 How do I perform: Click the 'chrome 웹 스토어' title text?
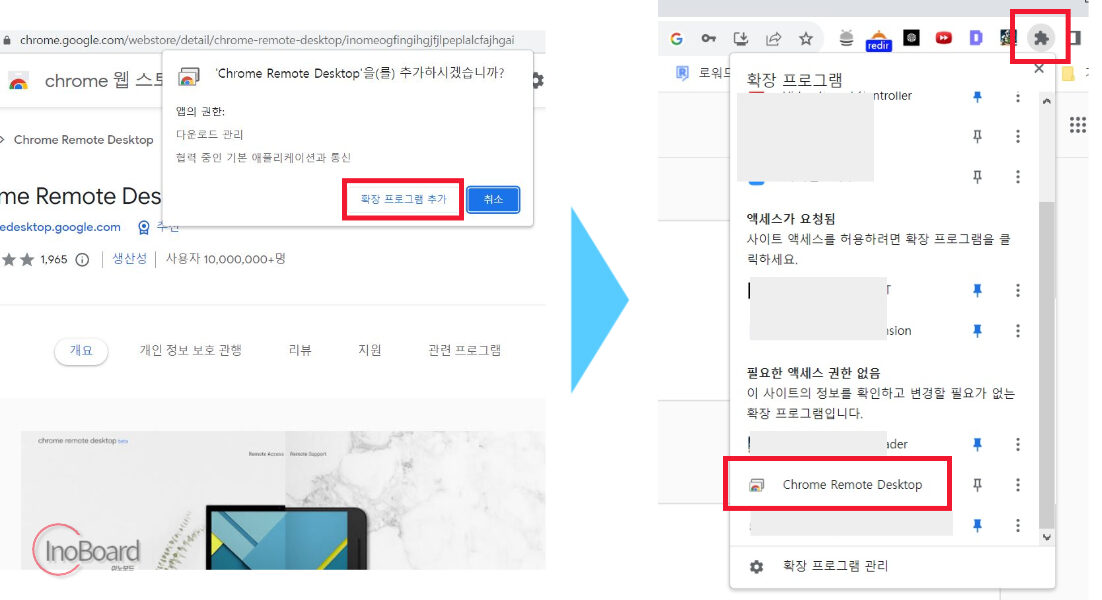click(x=104, y=81)
